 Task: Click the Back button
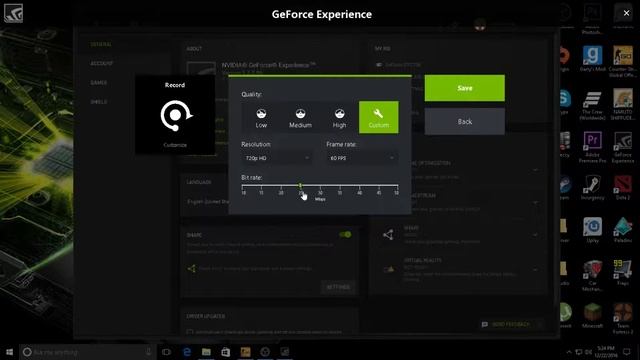click(464, 122)
